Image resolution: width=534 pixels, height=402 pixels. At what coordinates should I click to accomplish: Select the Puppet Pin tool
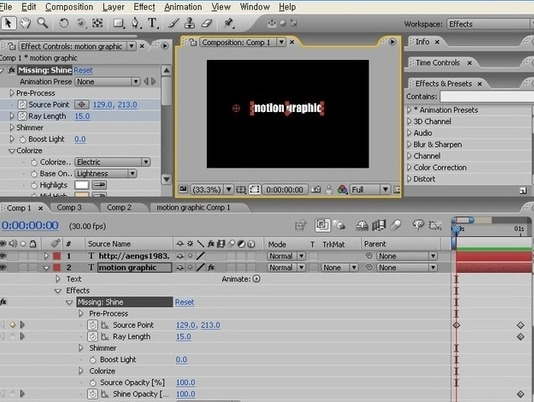tap(228, 23)
